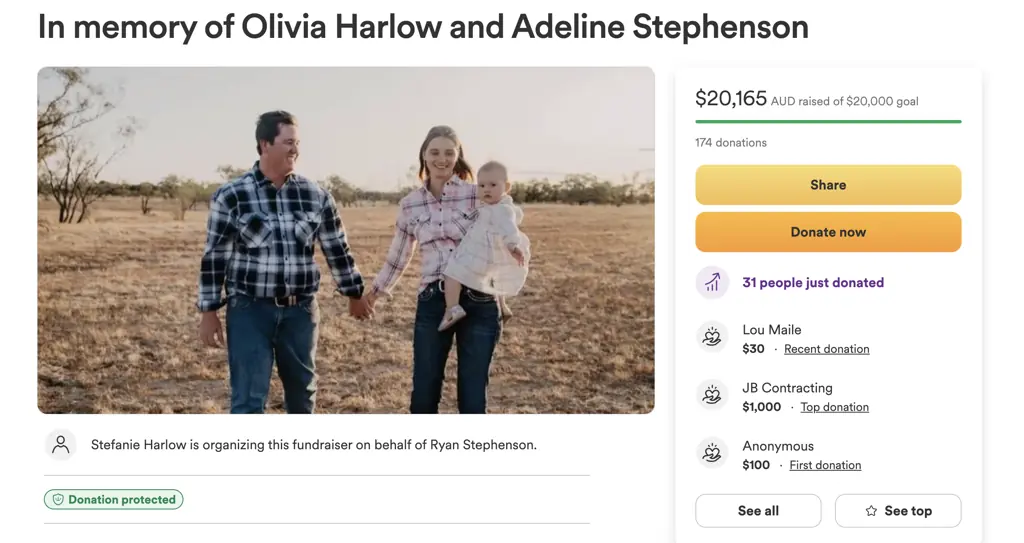1024x543 pixels.
Task: Click the "31 people just donated" text
Action: pyautogui.click(x=813, y=283)
